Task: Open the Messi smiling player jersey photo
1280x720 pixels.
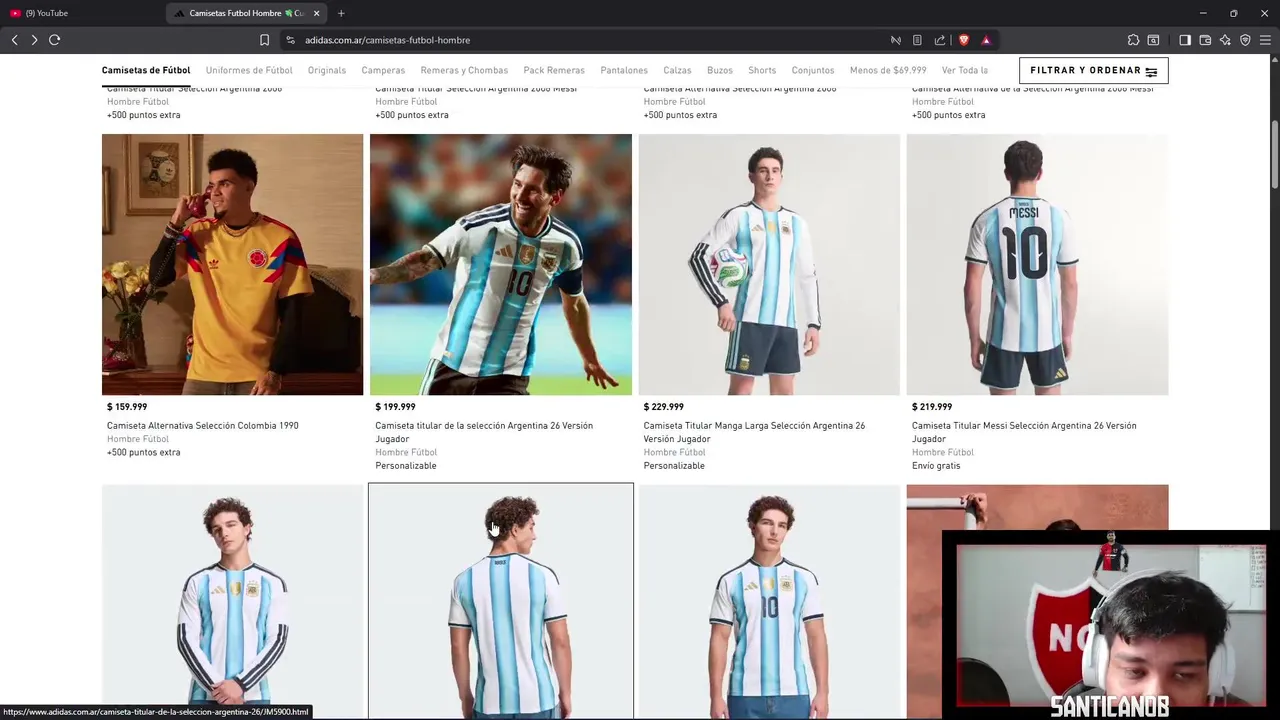Action: point(501,264)
